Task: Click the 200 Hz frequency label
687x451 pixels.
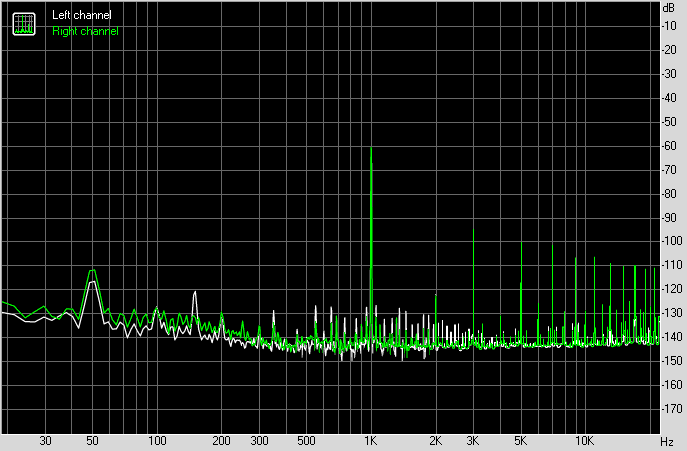Action: click(x=221, y=441)
